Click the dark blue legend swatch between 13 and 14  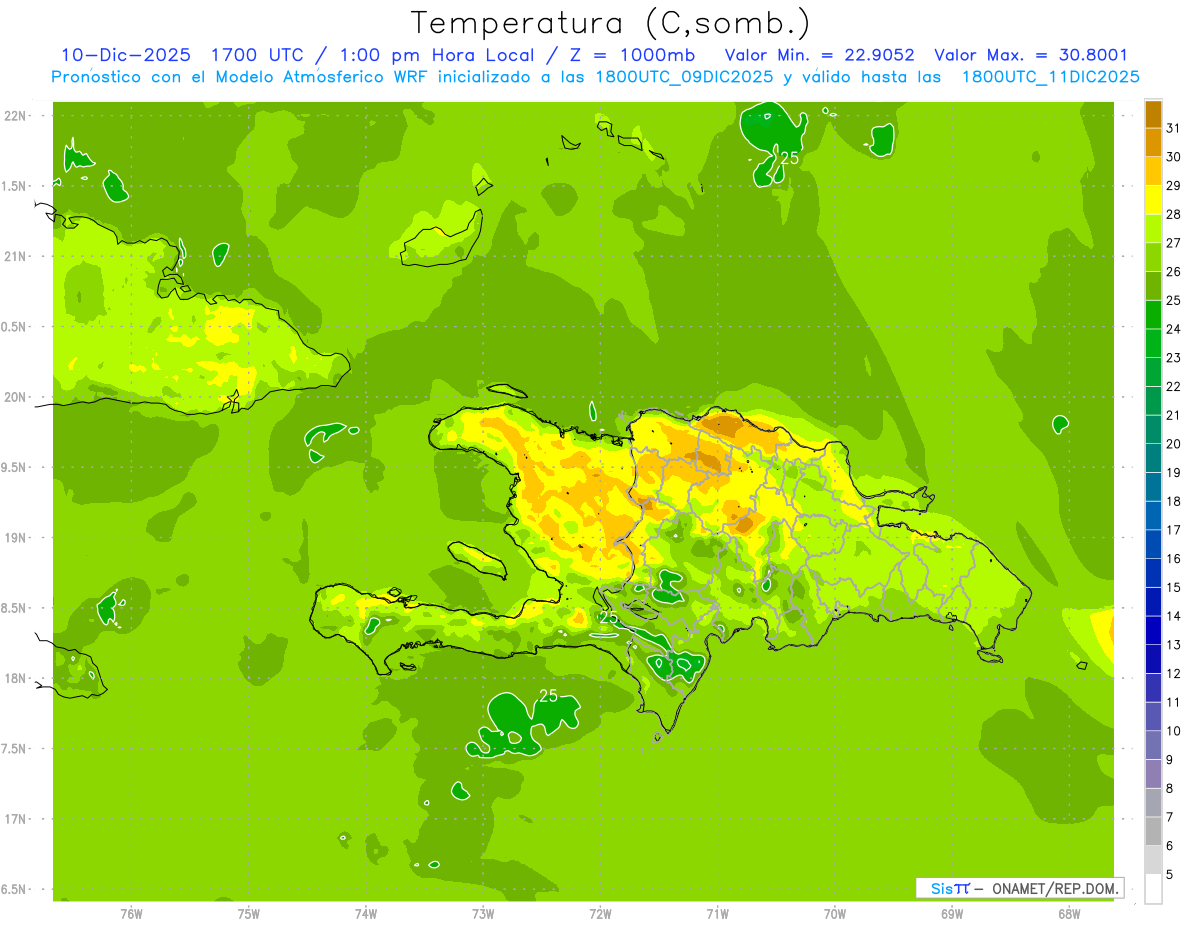[1153, 630]
